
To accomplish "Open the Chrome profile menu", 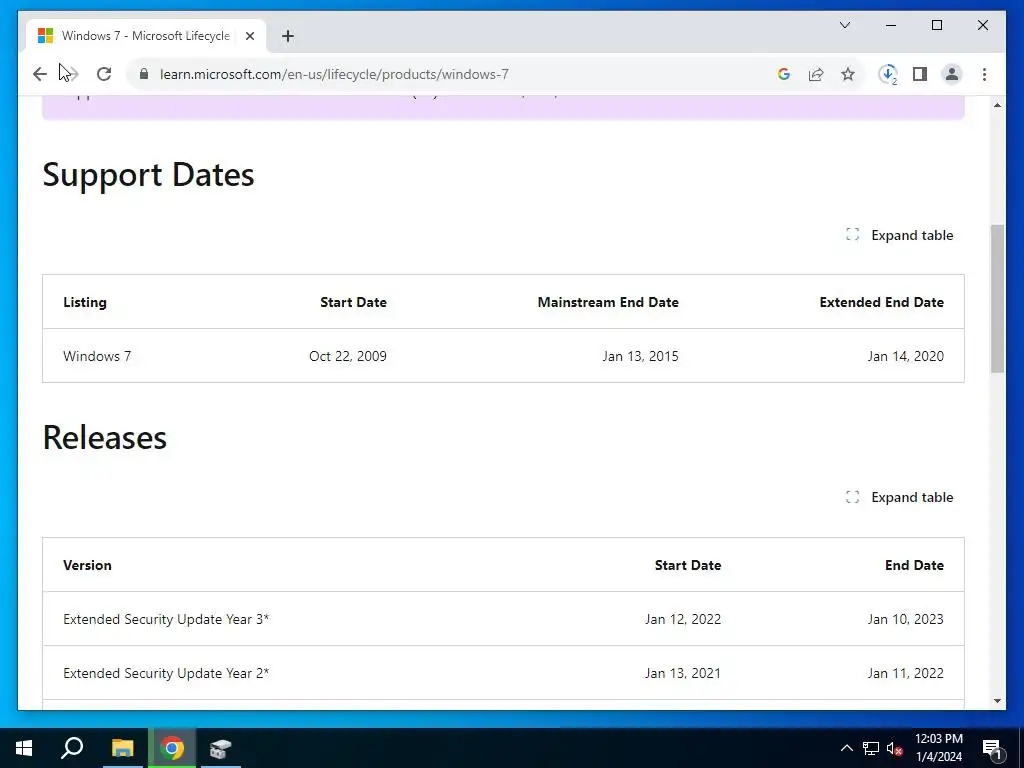I will (x=952, y=74).
